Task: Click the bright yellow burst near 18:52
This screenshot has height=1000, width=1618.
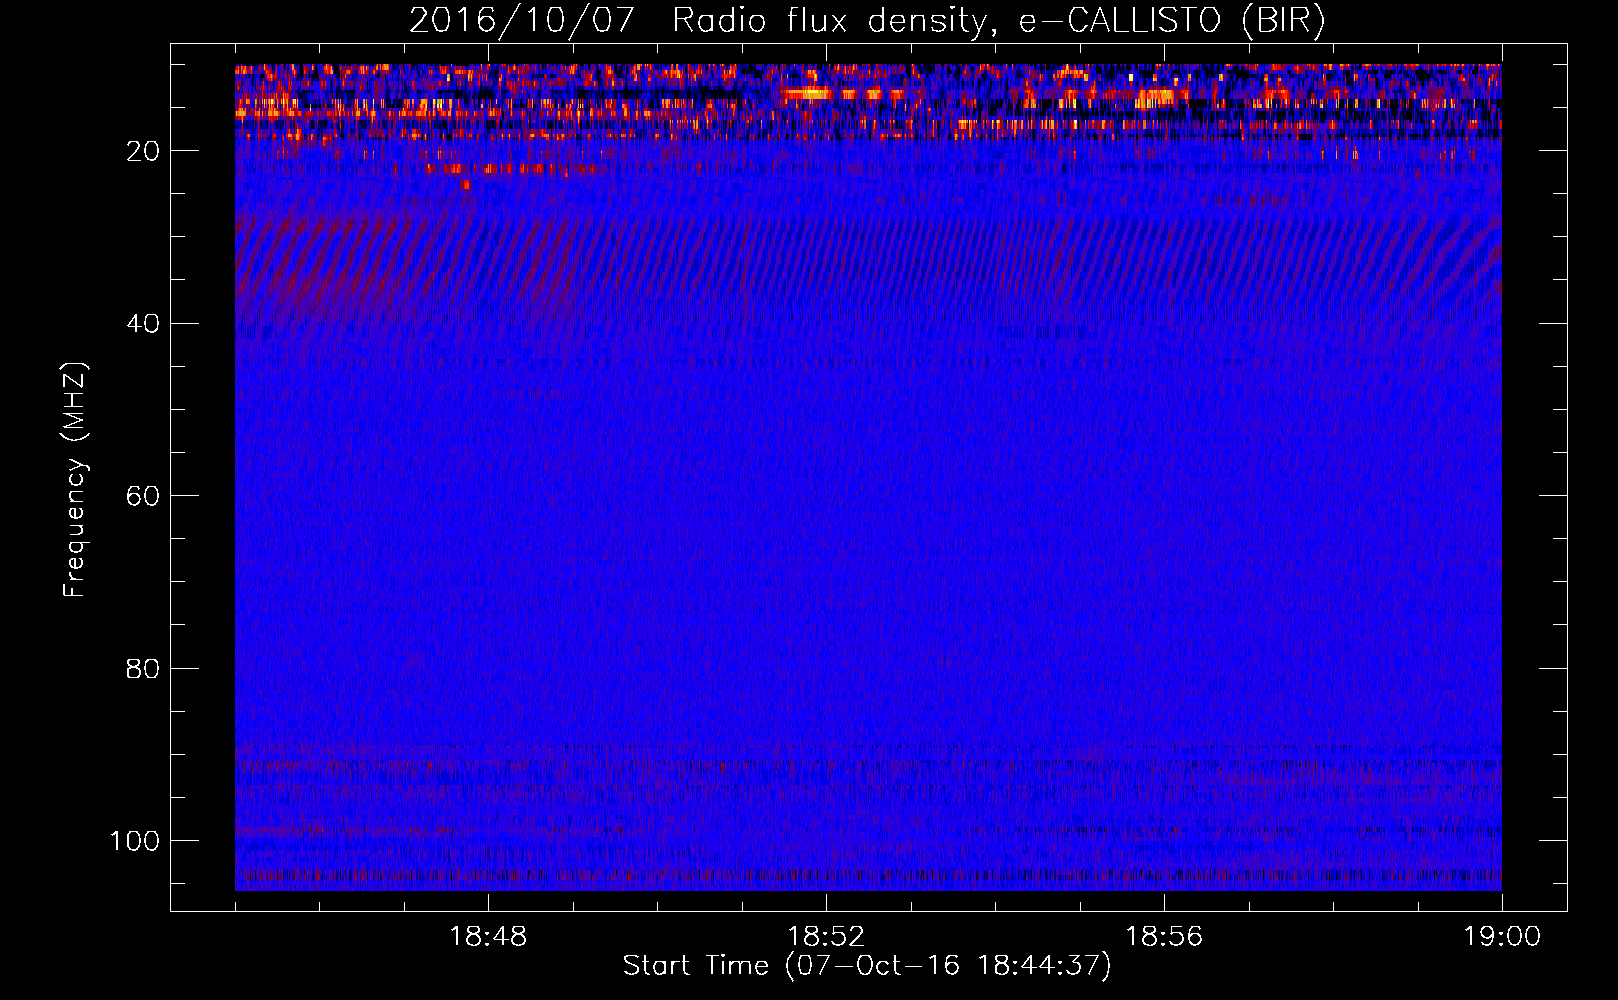Action: point(805,94)
